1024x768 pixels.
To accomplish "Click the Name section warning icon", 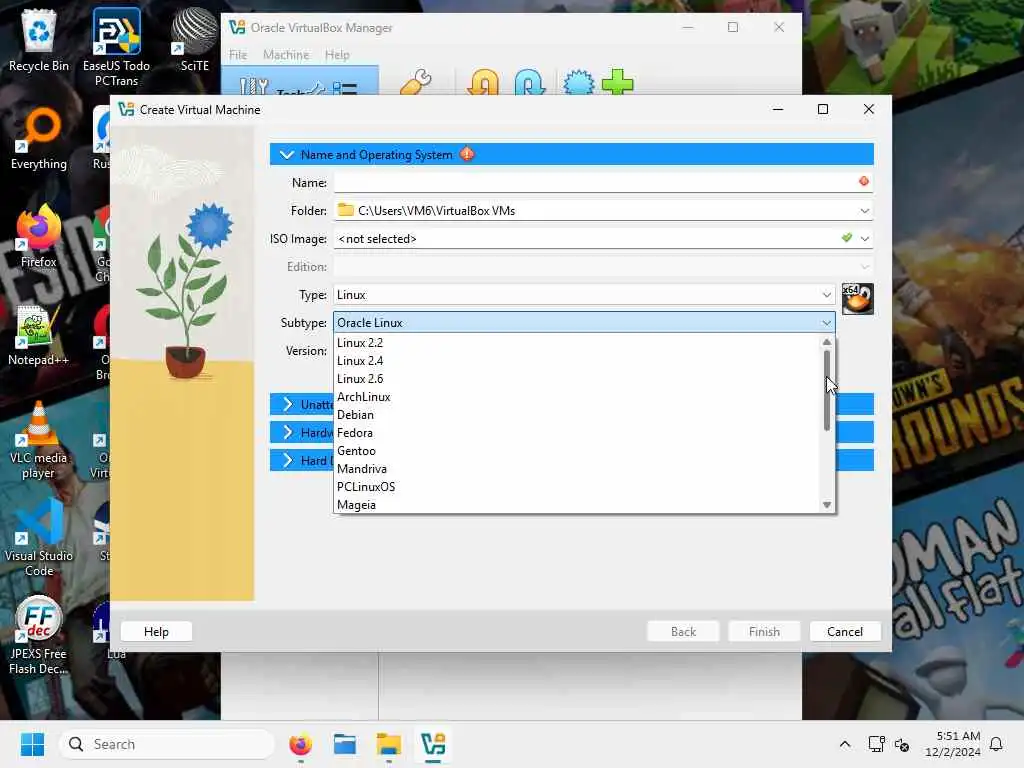I will click(467, 154).
